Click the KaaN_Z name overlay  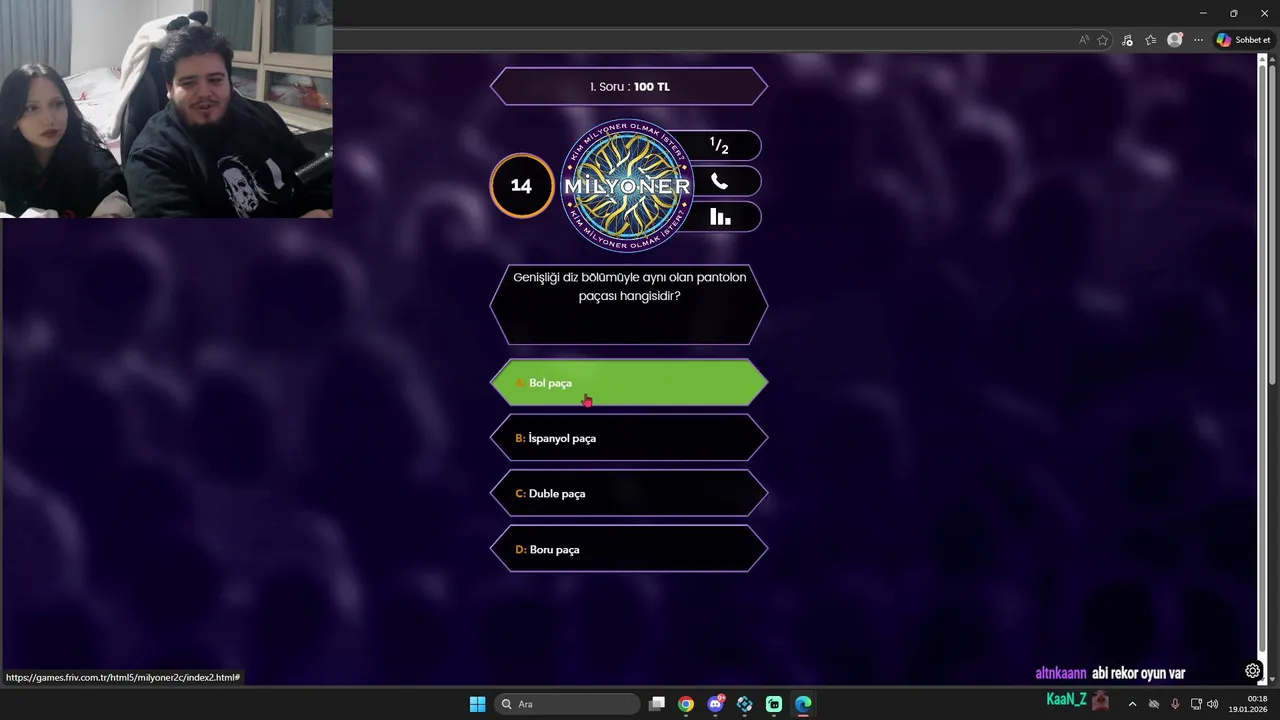tap(1067, 700)
